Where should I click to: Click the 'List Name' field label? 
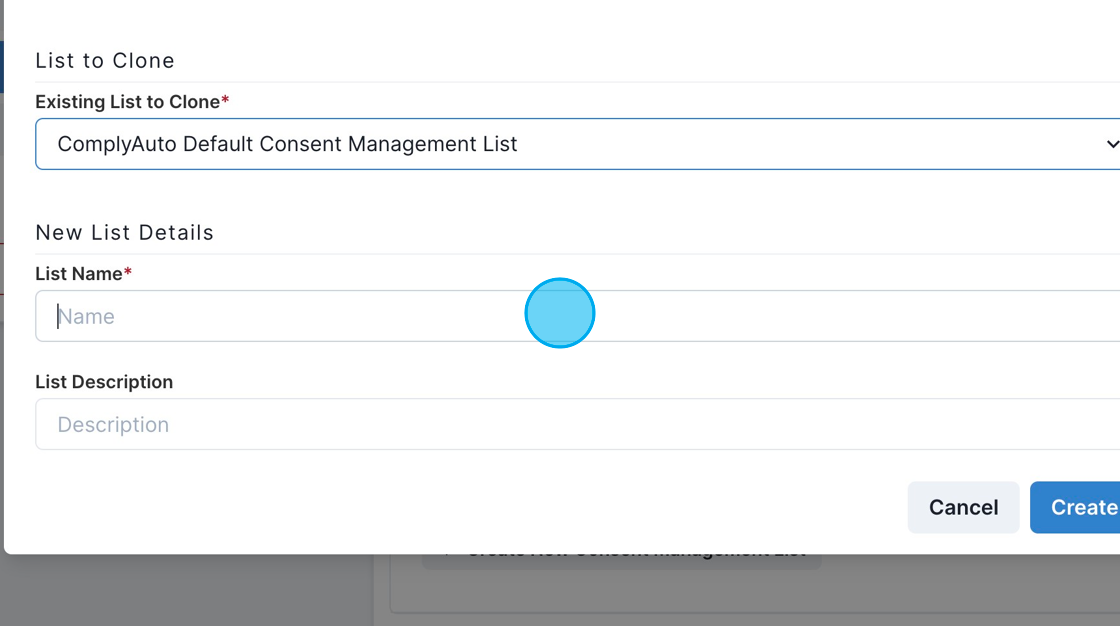pos(84,274)
